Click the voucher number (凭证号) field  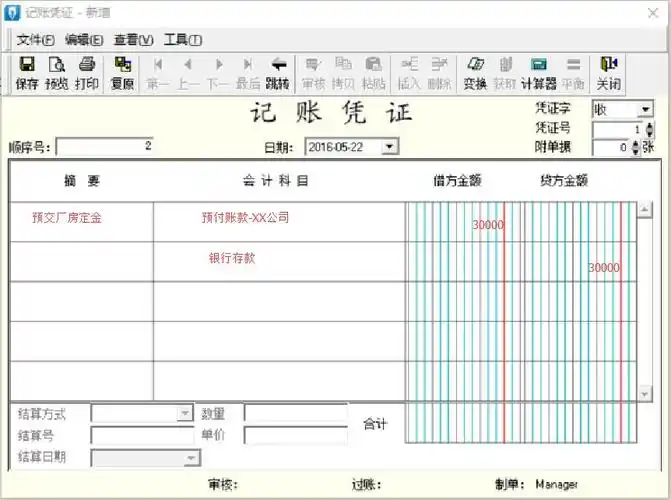(619, 130)
